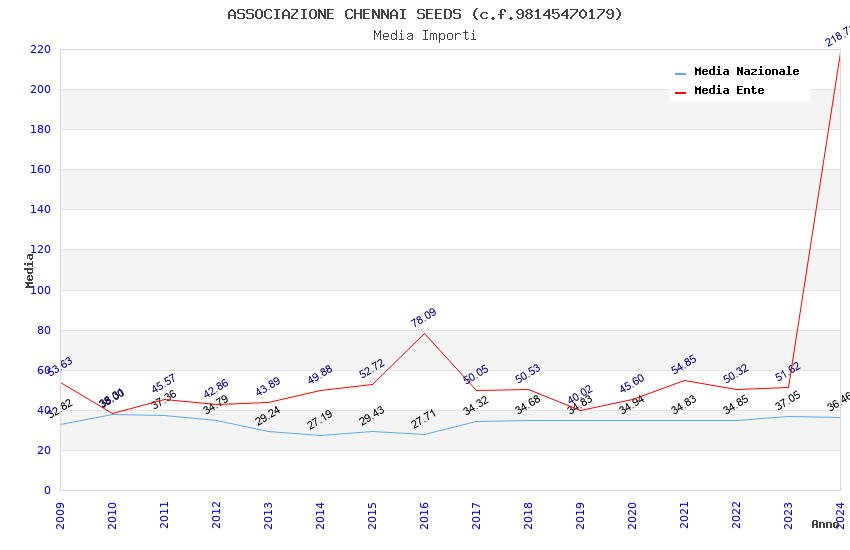Select the Media Ente legend label
850x550 pixels.
(x=729, y=90)
